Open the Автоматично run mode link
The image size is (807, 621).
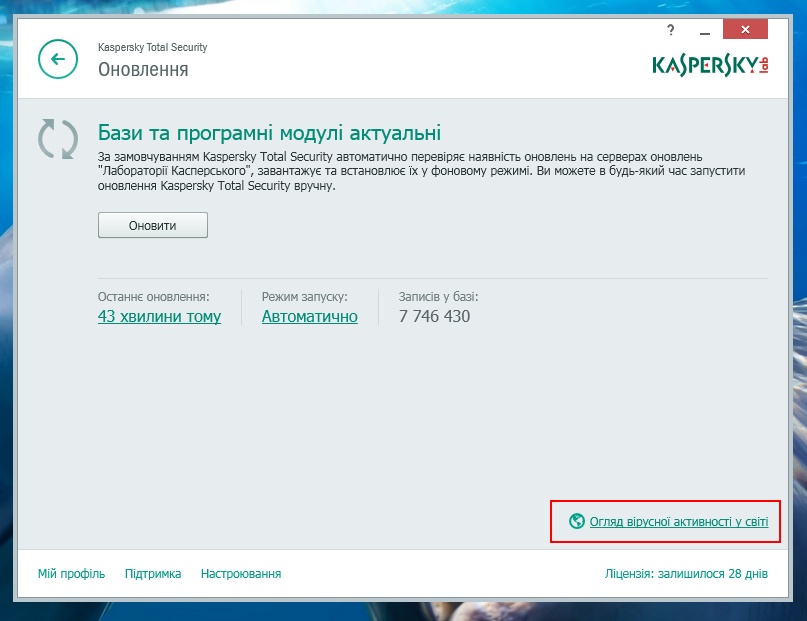[x=310, y=316]
